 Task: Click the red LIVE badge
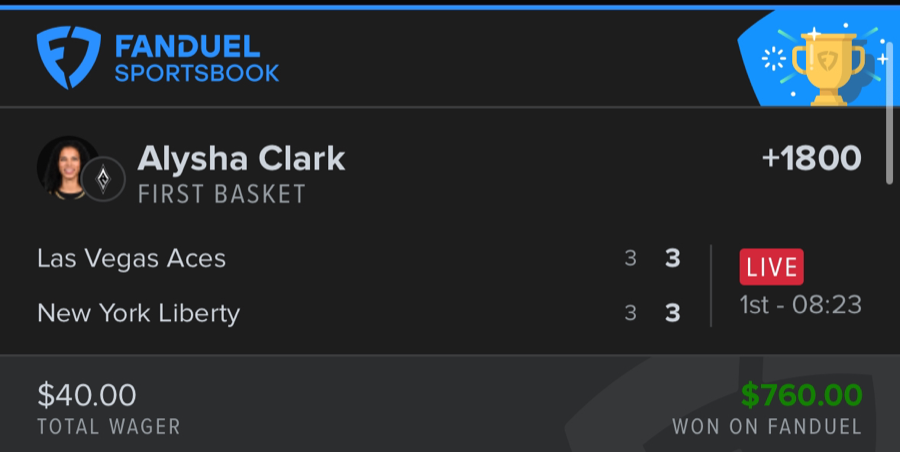[x=771, y=267]
